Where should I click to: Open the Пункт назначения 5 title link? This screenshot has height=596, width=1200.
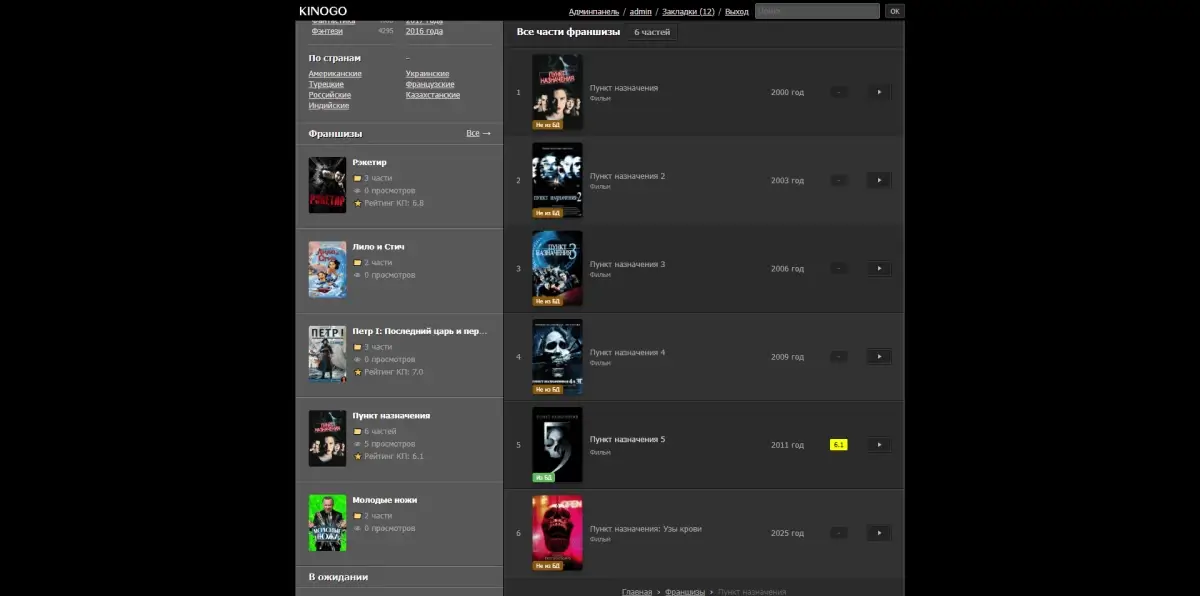pyautogui.click(x=627, y=439)
